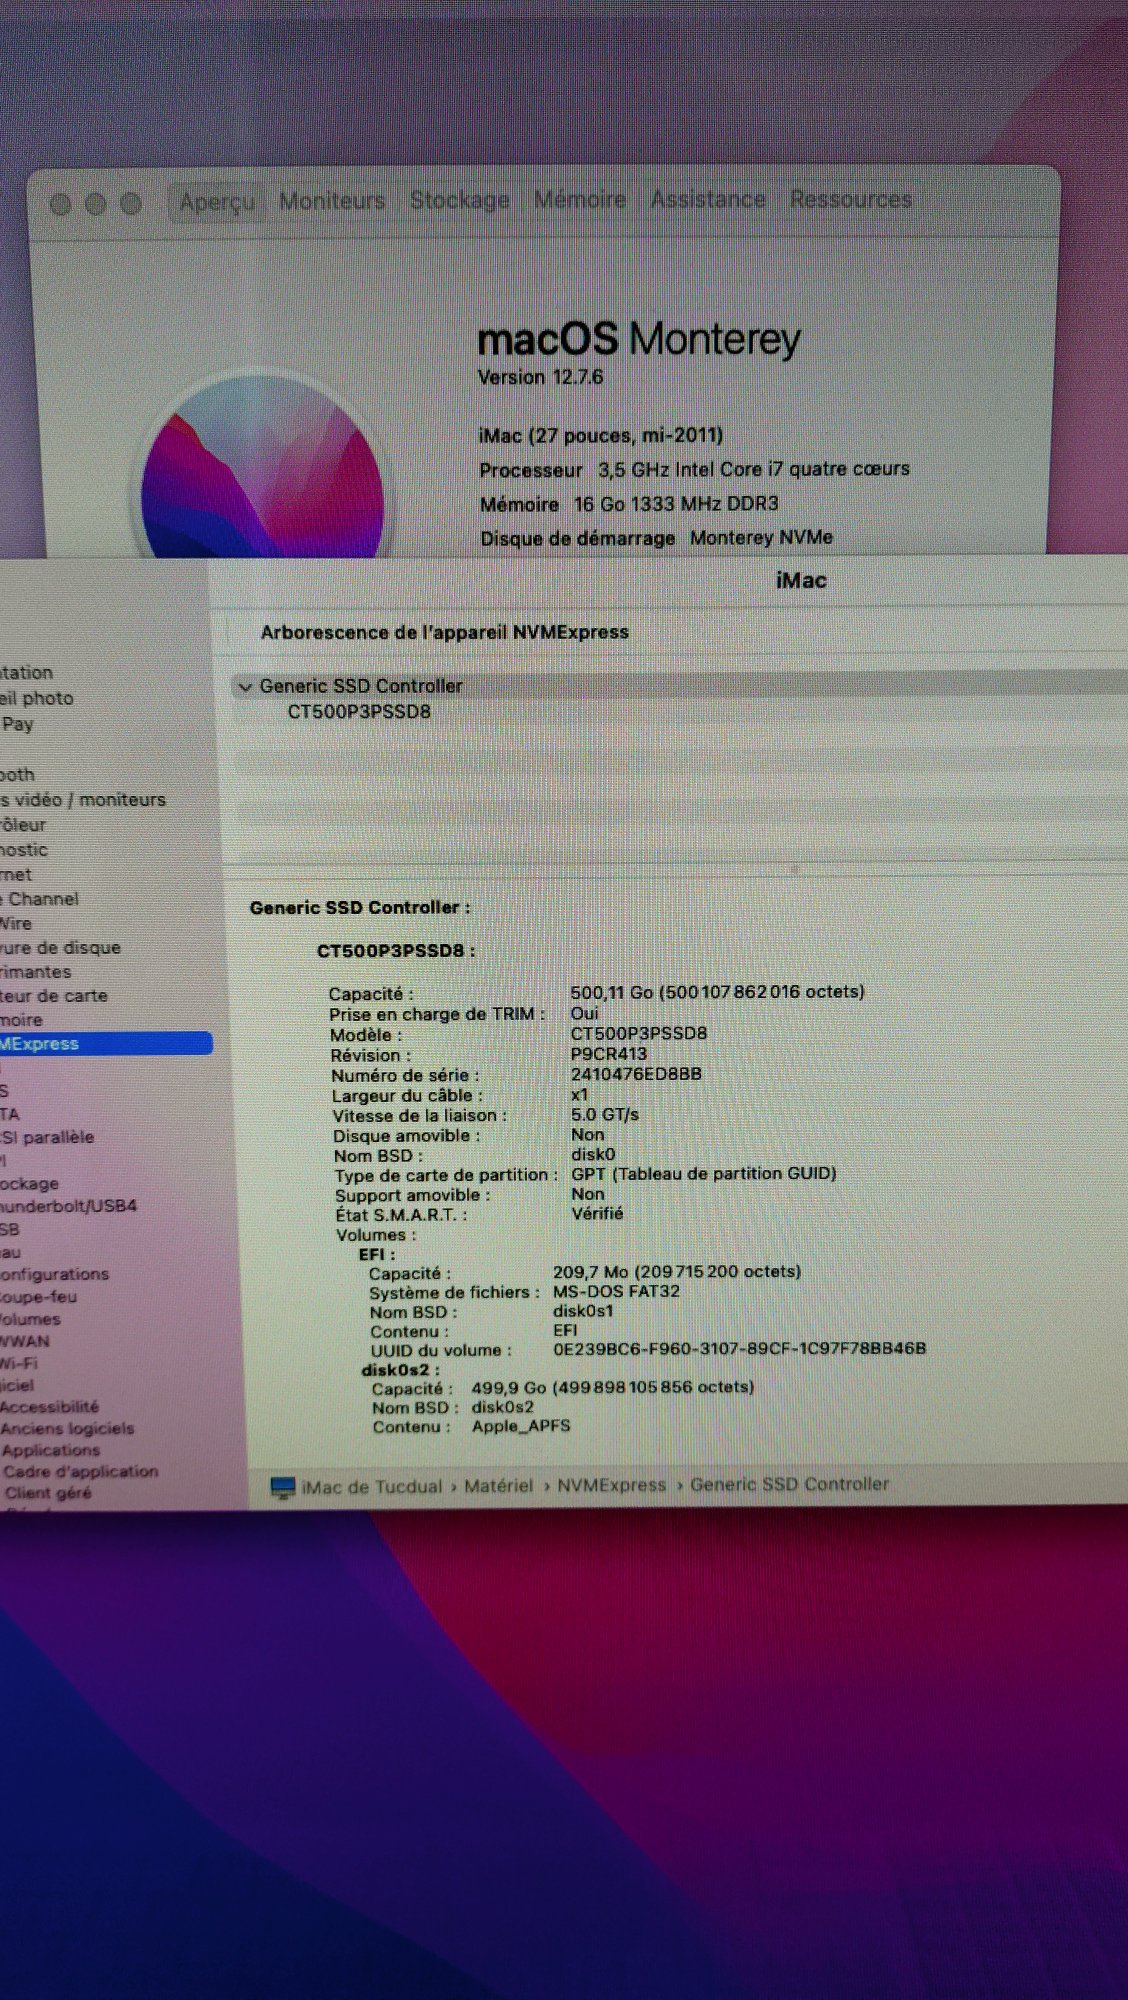Select the highlighted NVMExpress sidebar item
Viewport: 1128px width, 2000px height.
pos(106,1043)
